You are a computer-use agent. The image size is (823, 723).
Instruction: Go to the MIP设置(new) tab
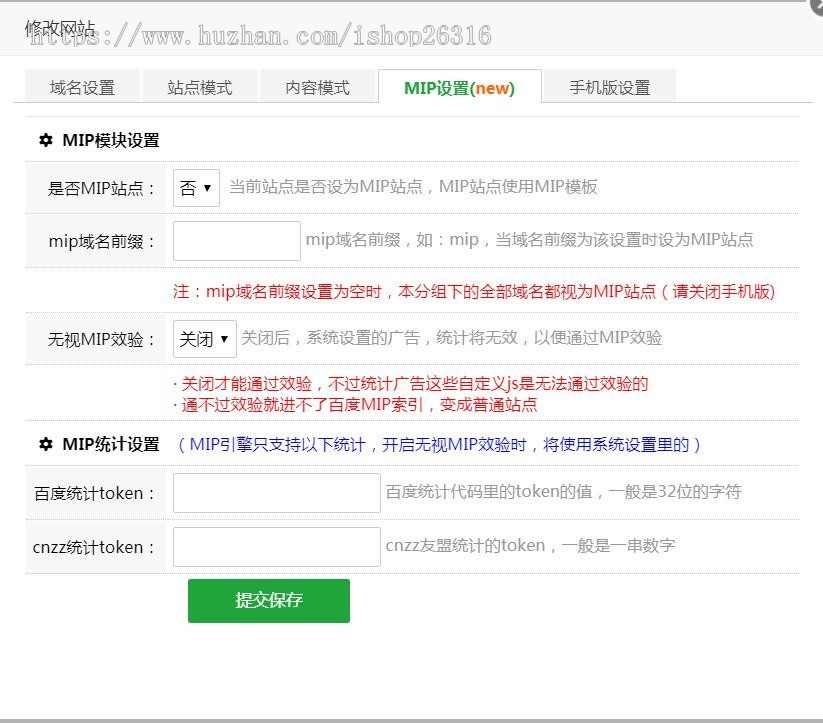click(x=459, y=88)
